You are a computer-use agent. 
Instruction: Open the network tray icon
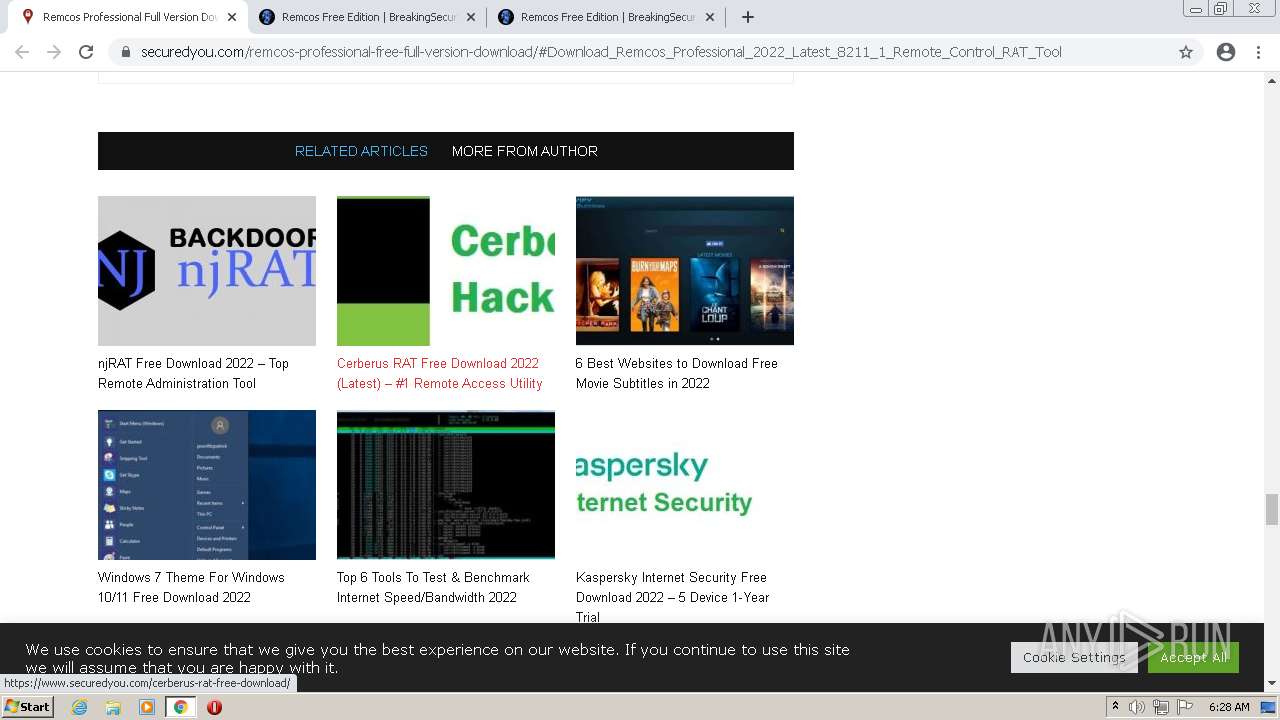coord(1161,707)
